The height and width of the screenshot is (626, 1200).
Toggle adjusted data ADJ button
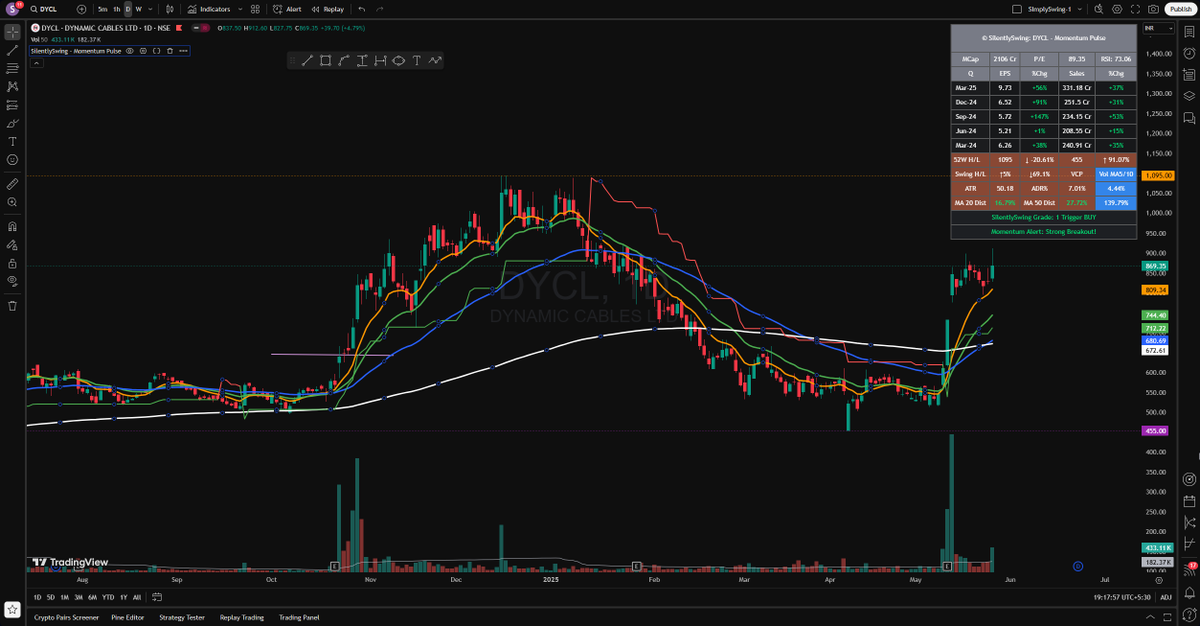click(1165, 597)
